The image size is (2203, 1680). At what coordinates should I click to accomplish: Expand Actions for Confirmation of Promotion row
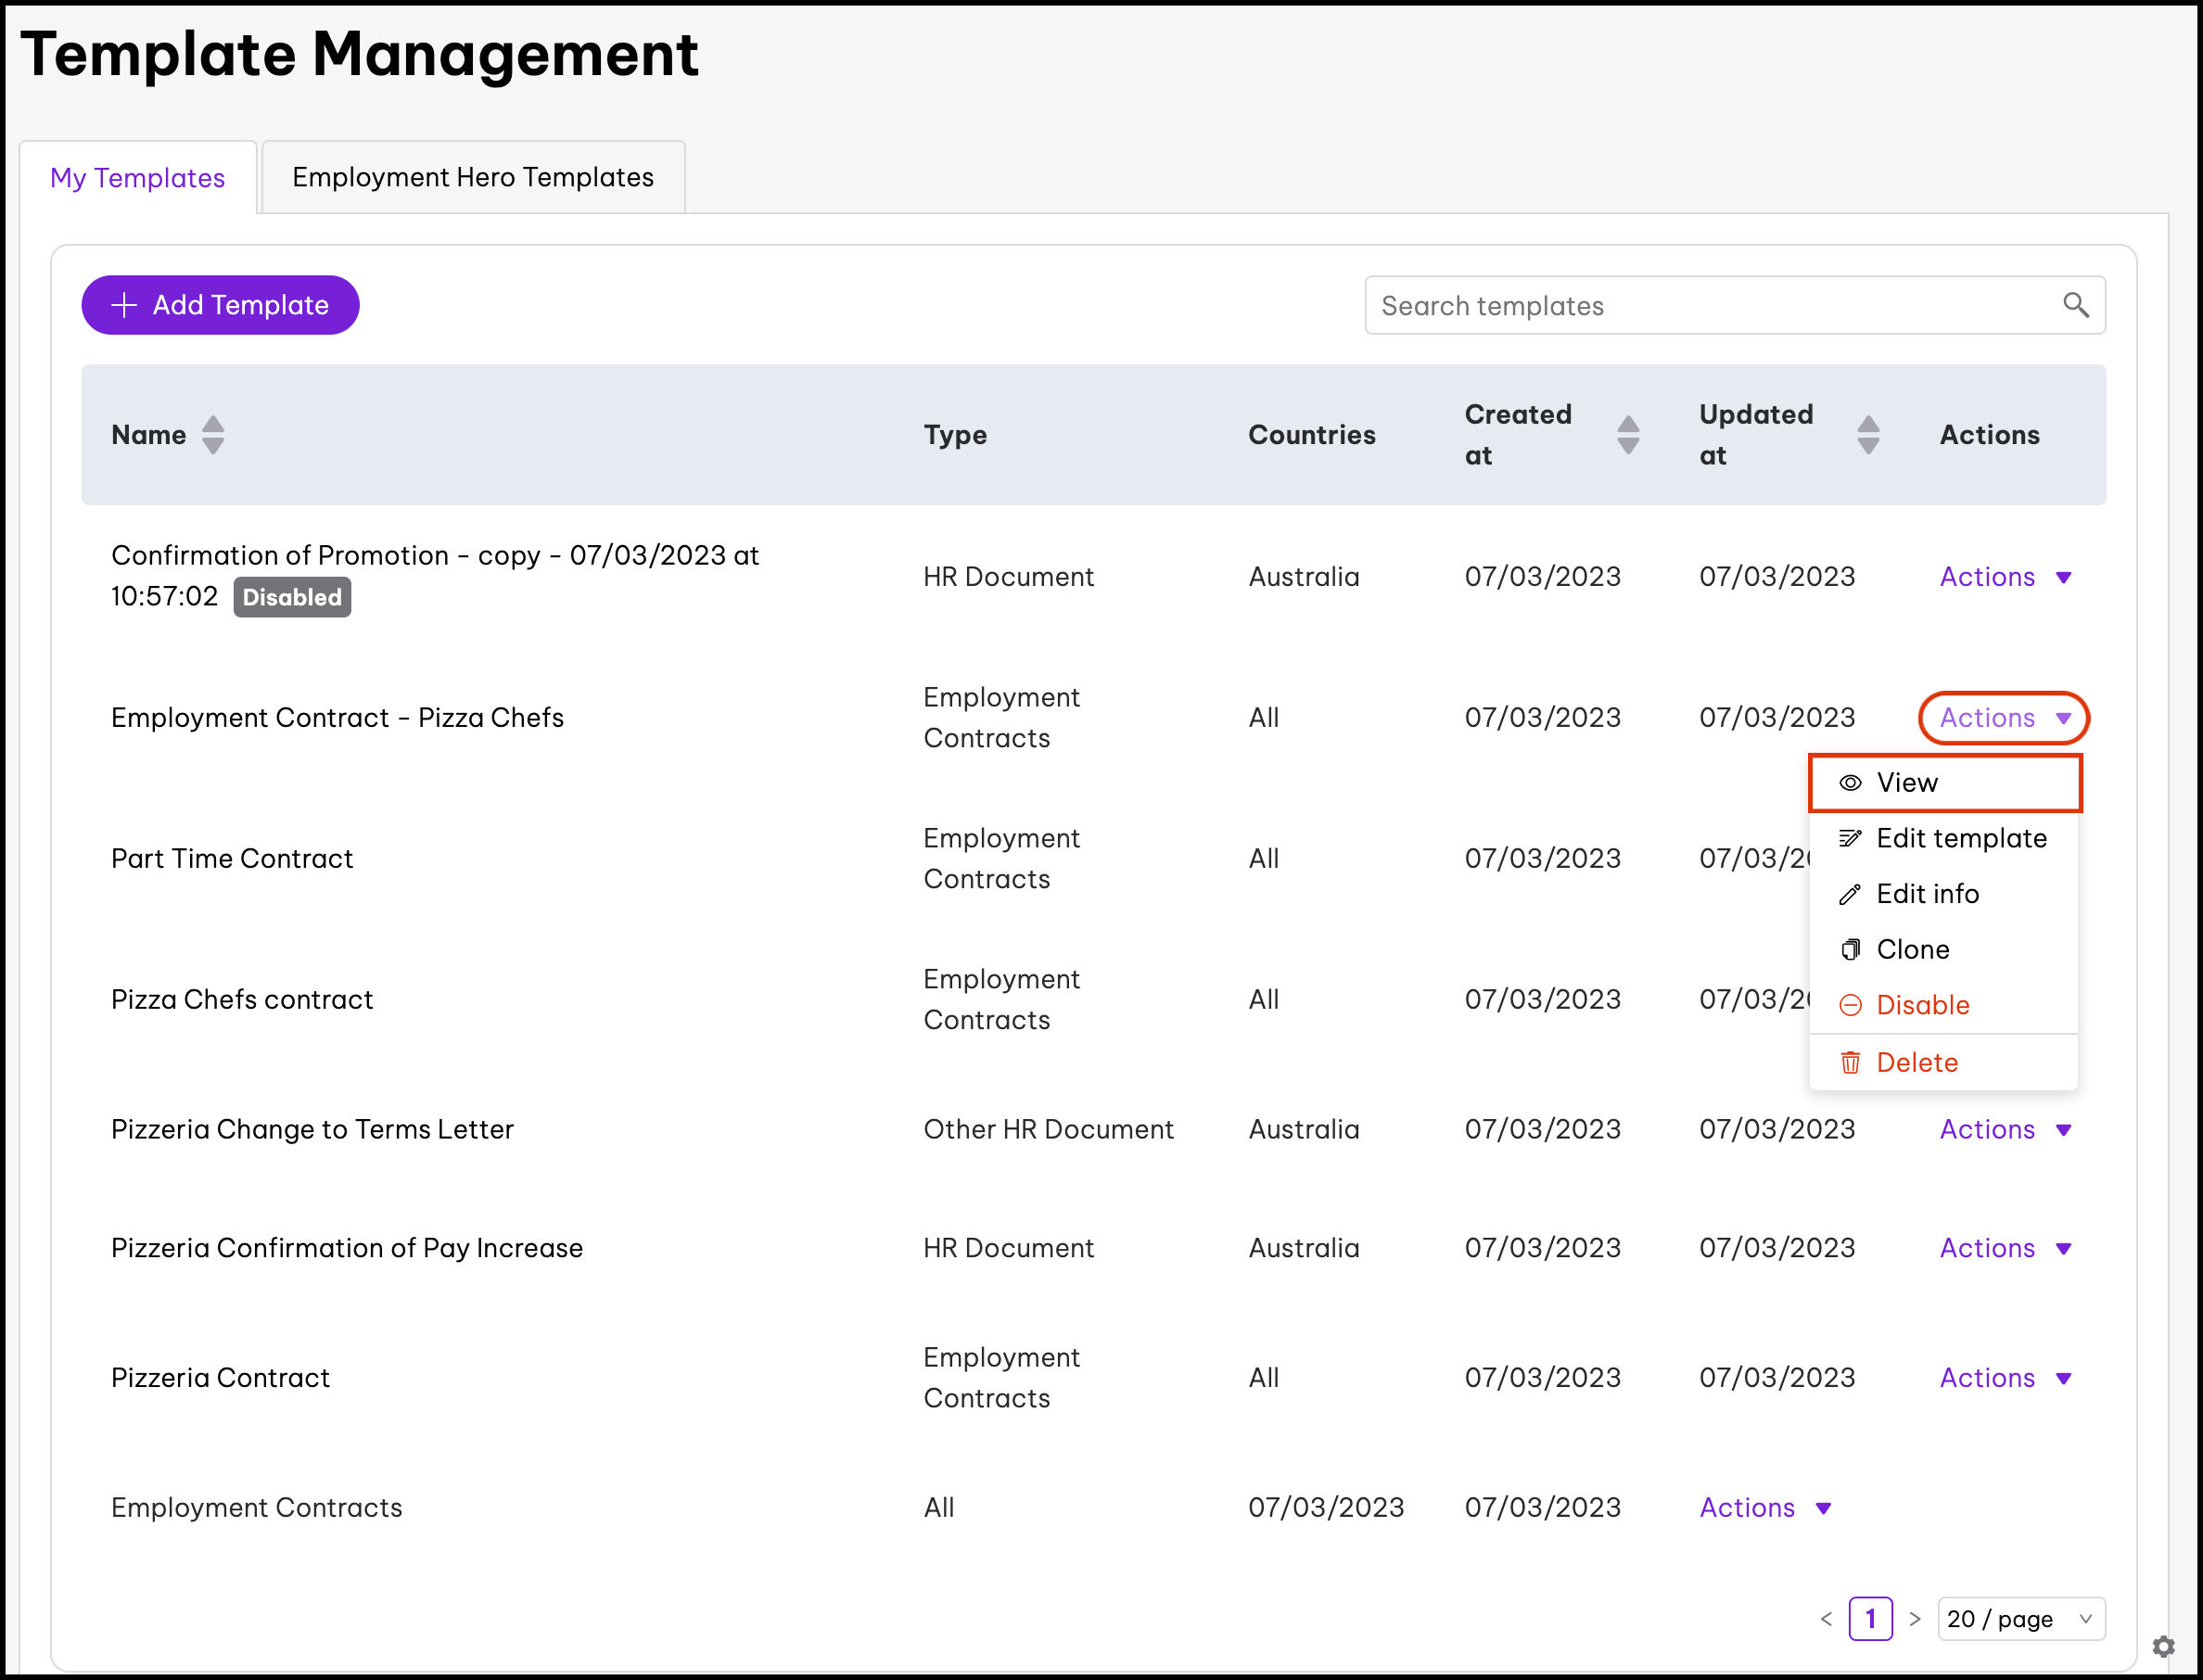click(x=2004, y=577)
